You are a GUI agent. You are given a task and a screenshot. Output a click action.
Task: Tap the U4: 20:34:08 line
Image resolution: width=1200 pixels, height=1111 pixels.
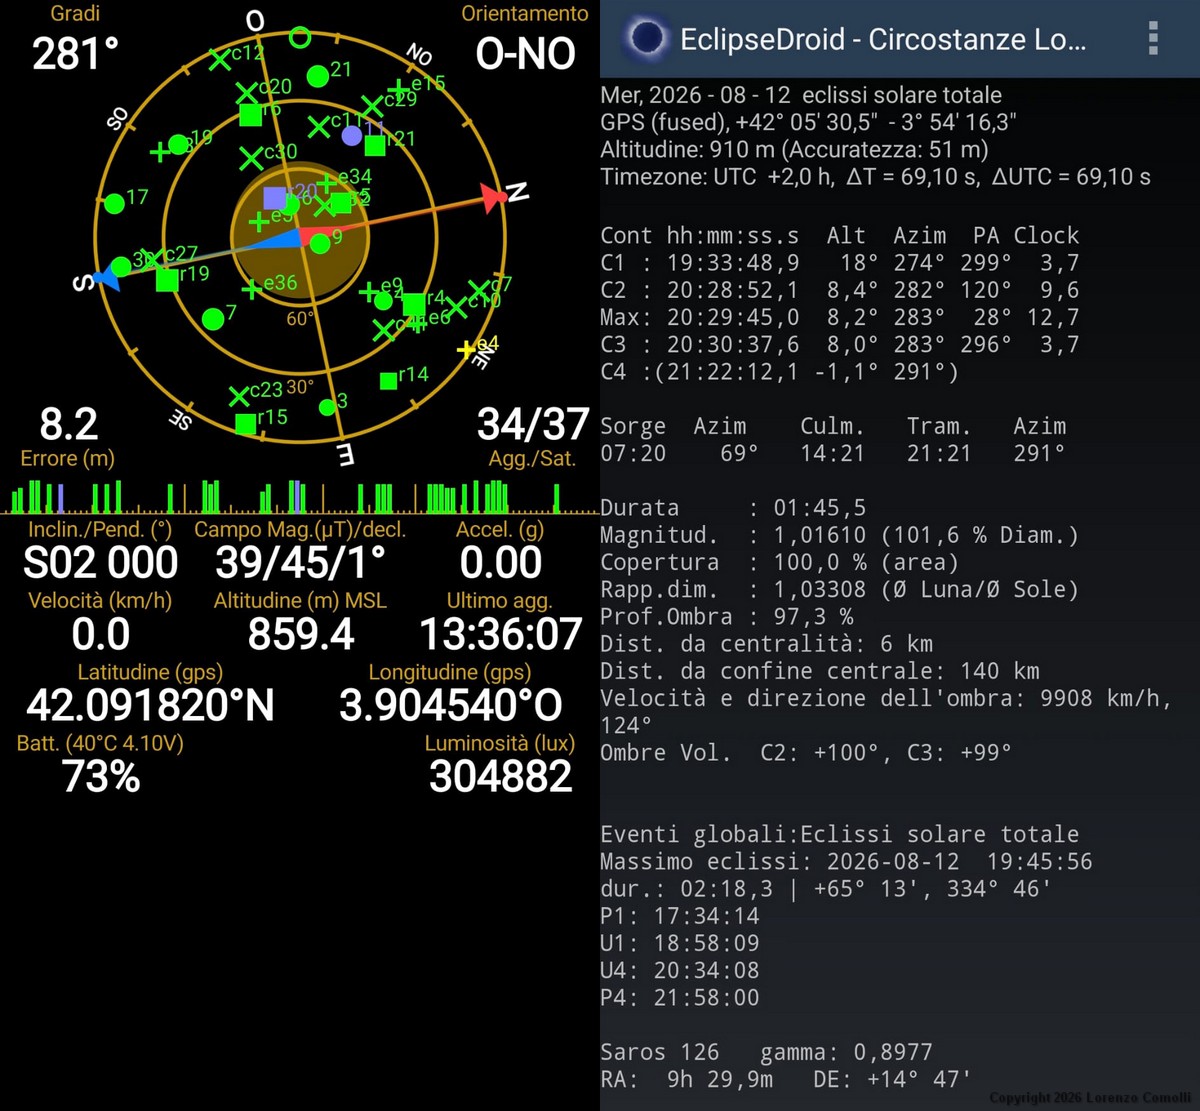[680, 971]
